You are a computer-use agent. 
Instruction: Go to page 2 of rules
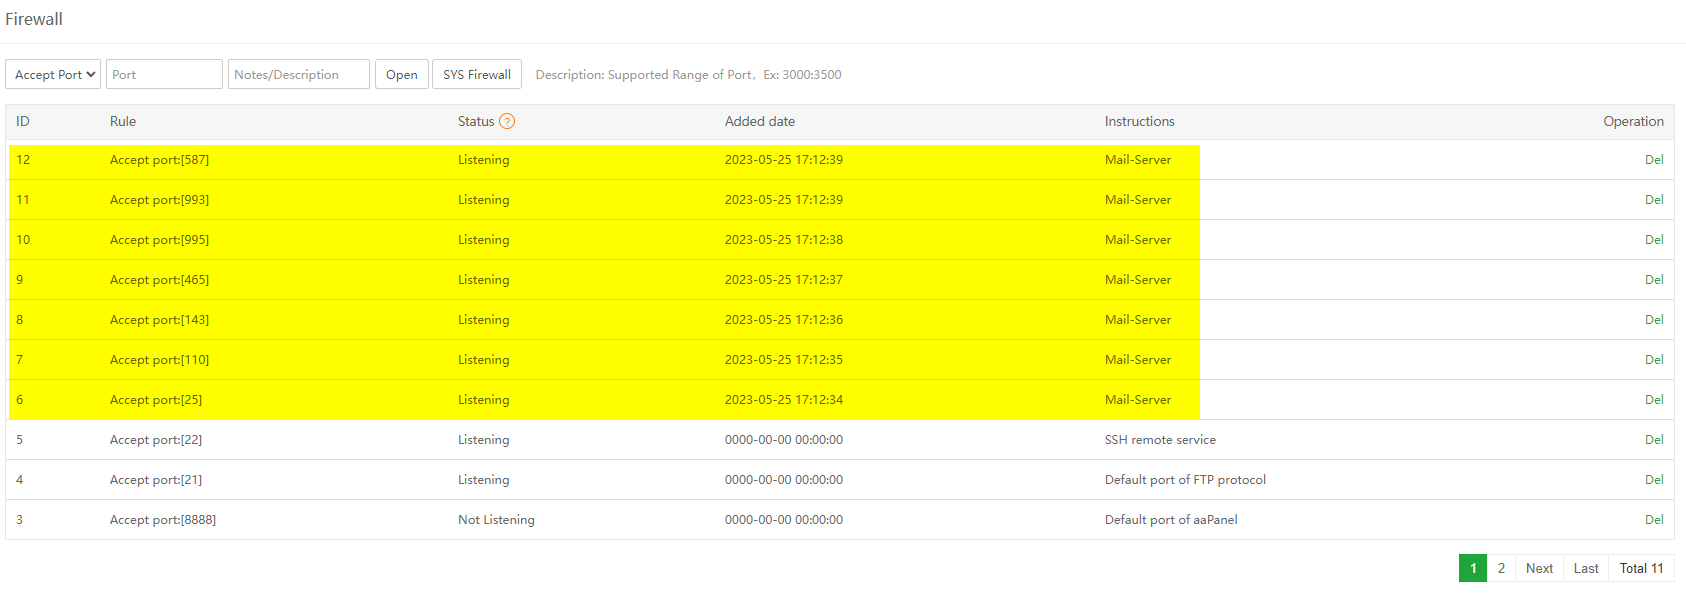(1501, 568)
